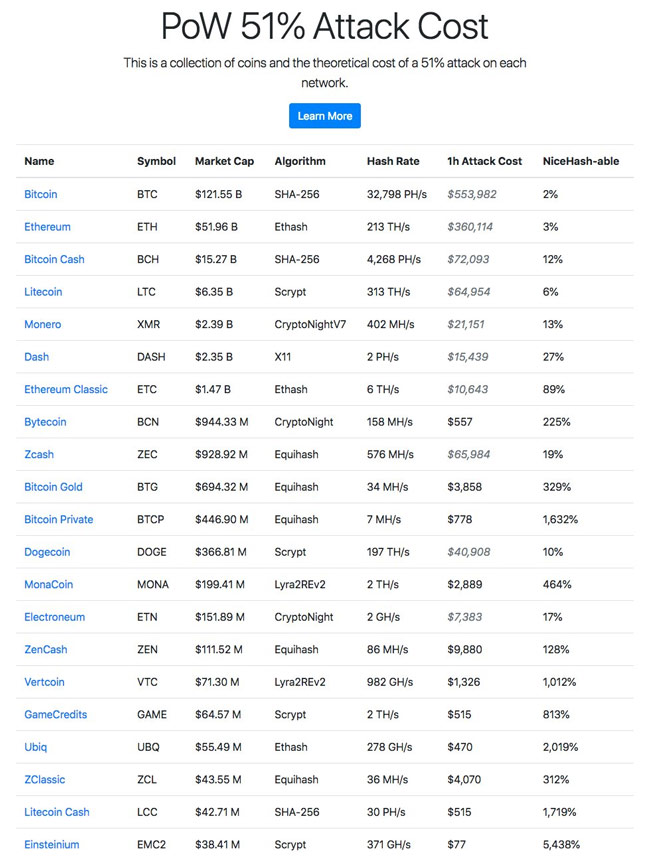The height and width of the screenshot is (860, 652).
Task: Open the Bitcoin Private link
Action: (58, 519)
